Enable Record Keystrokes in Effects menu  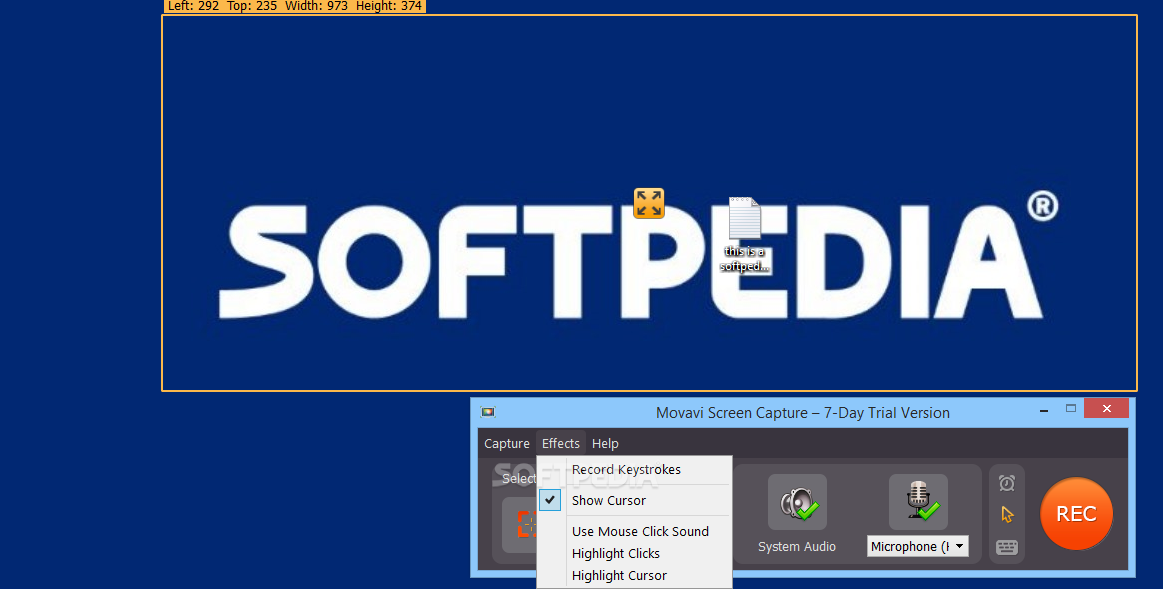coord(634,470)
